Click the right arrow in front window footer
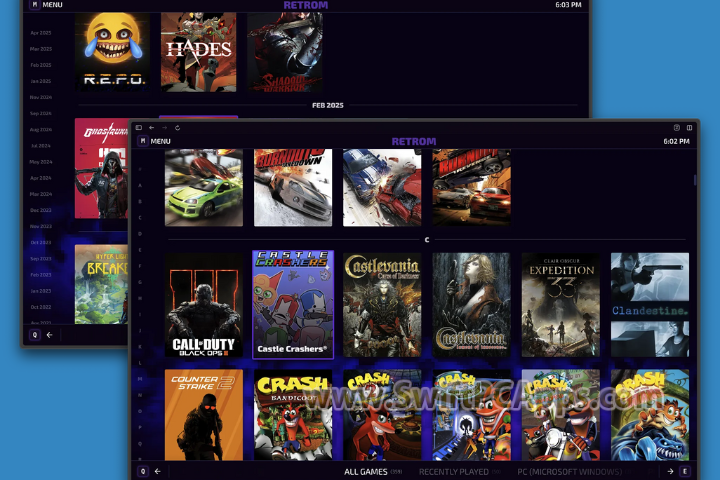Image resolution: width=720 pixels, height=480 pixels. tap(670, 471)
